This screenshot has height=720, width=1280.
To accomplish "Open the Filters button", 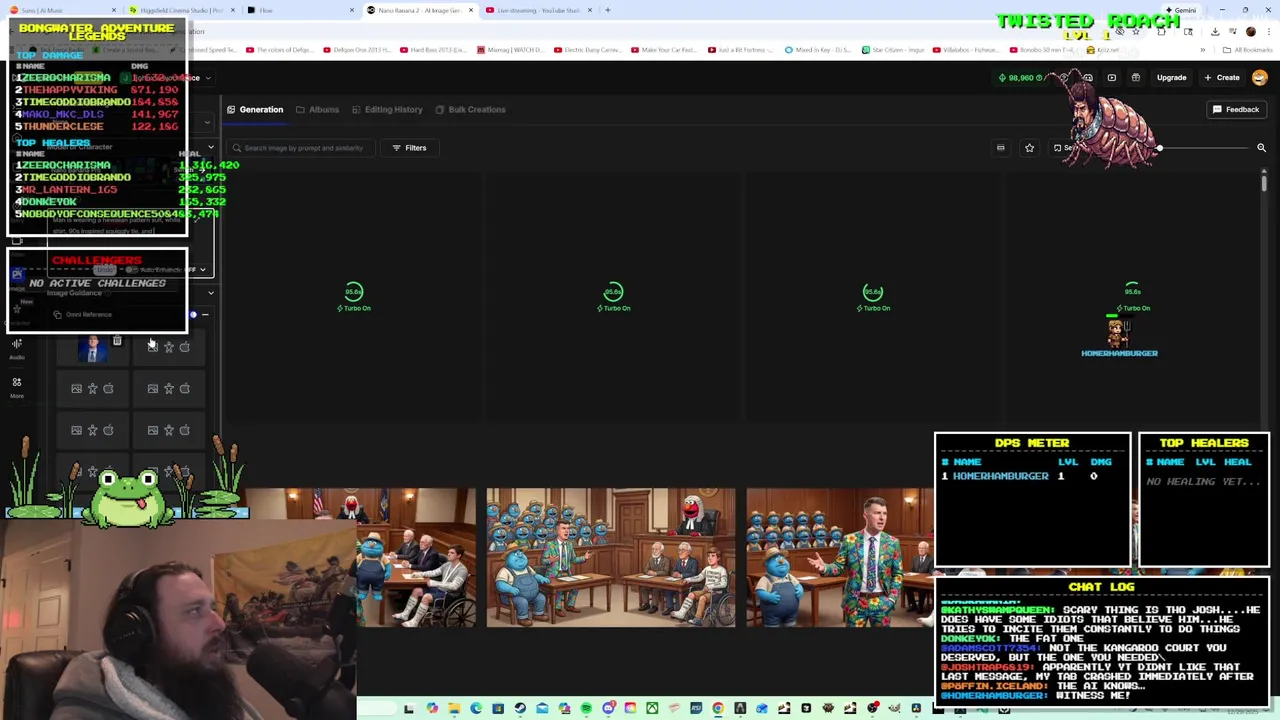I will 409,148.
